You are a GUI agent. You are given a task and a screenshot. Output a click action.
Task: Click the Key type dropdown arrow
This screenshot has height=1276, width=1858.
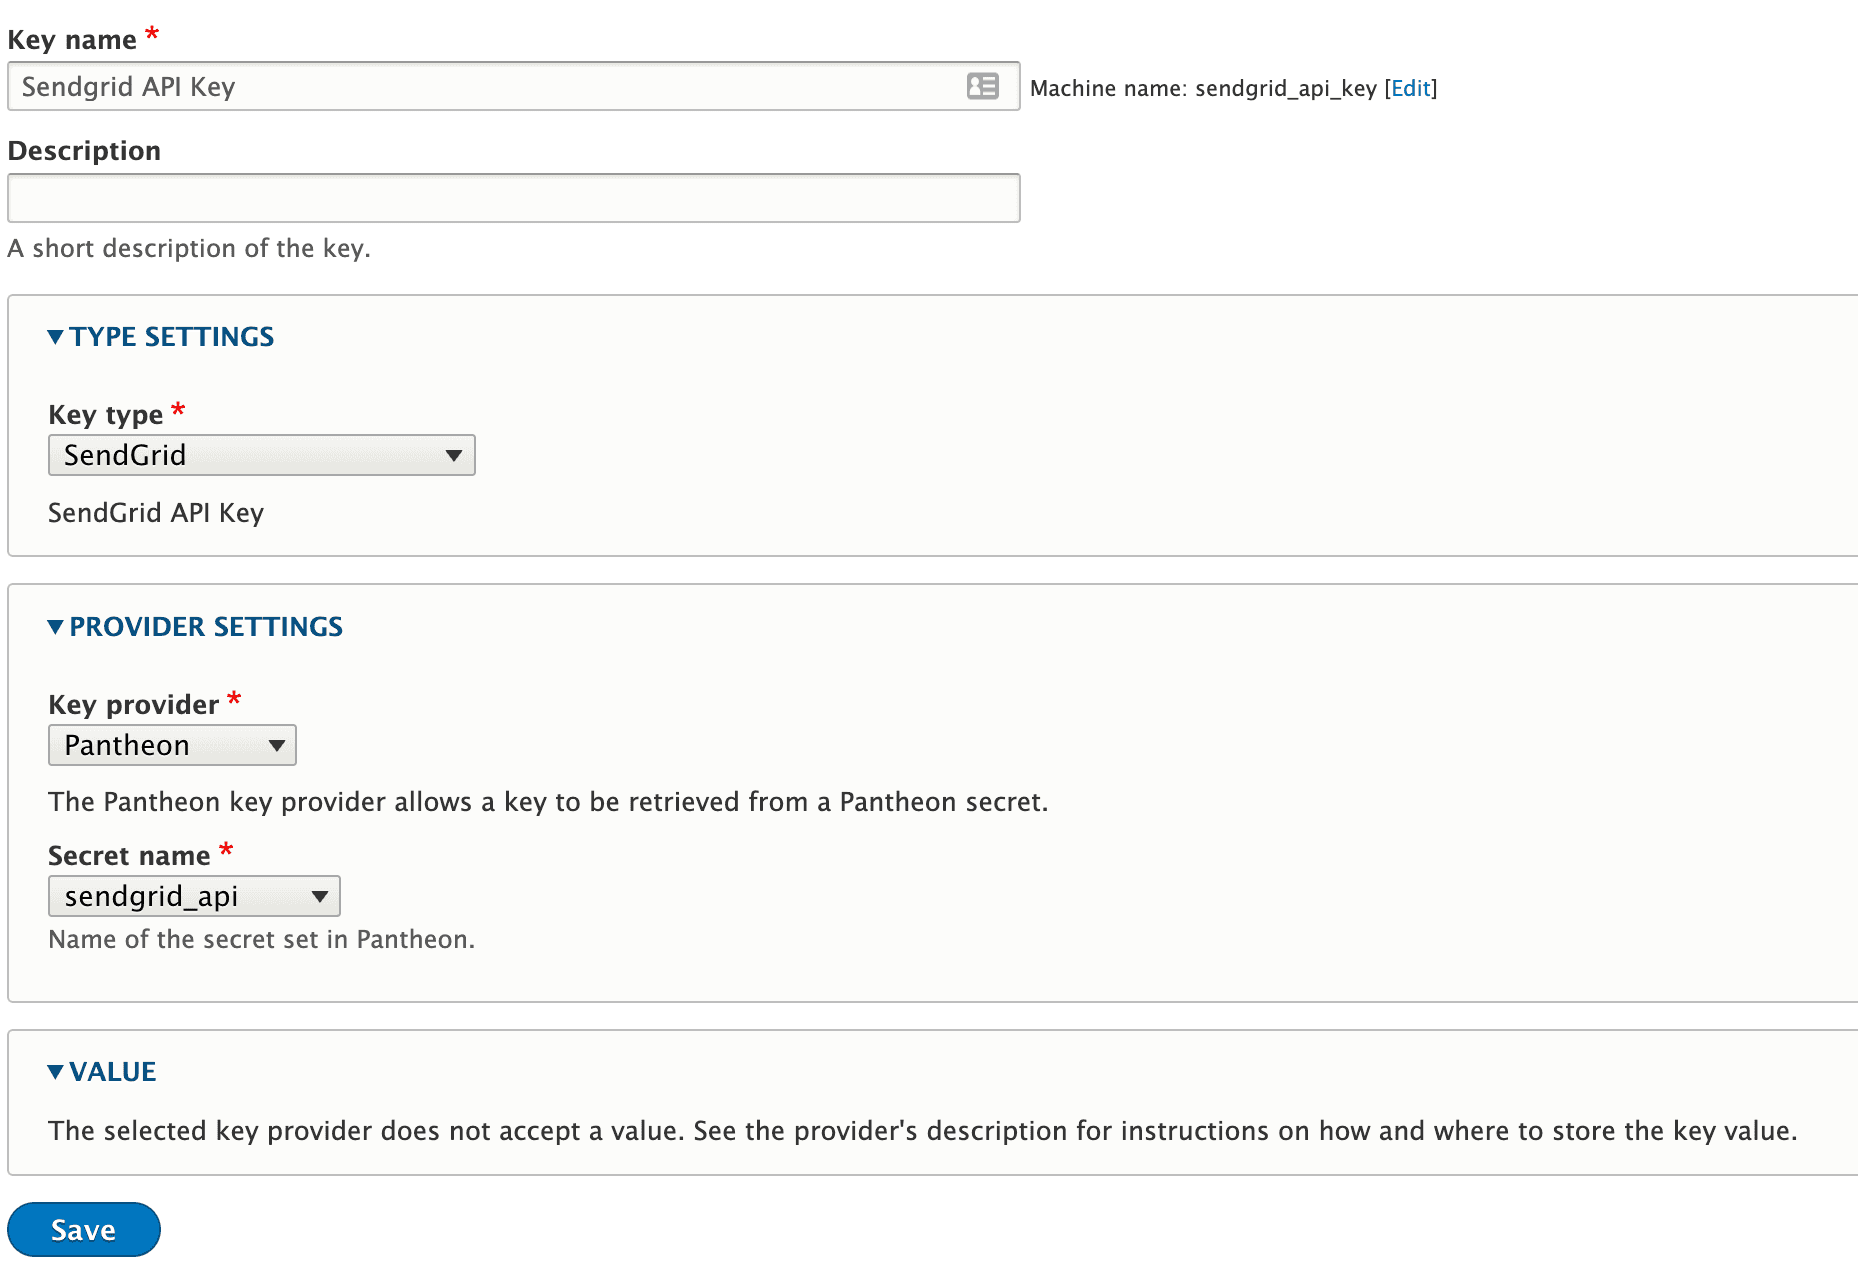pyautogui.click(x=455, y=455)
